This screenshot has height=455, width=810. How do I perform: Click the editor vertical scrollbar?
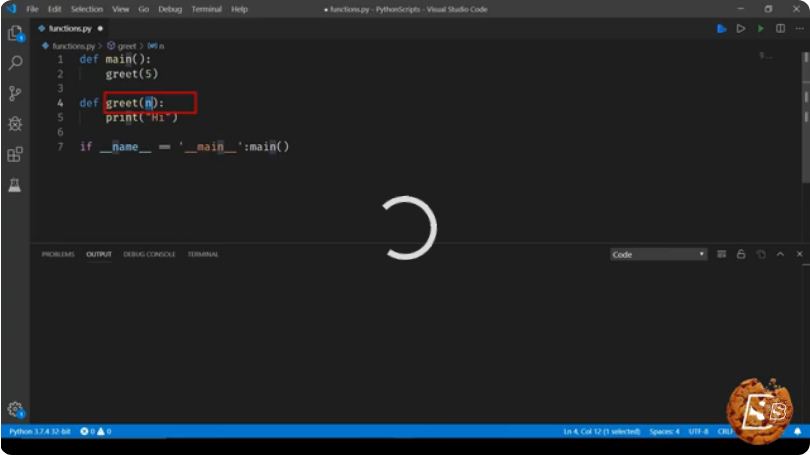coord(805,116)
